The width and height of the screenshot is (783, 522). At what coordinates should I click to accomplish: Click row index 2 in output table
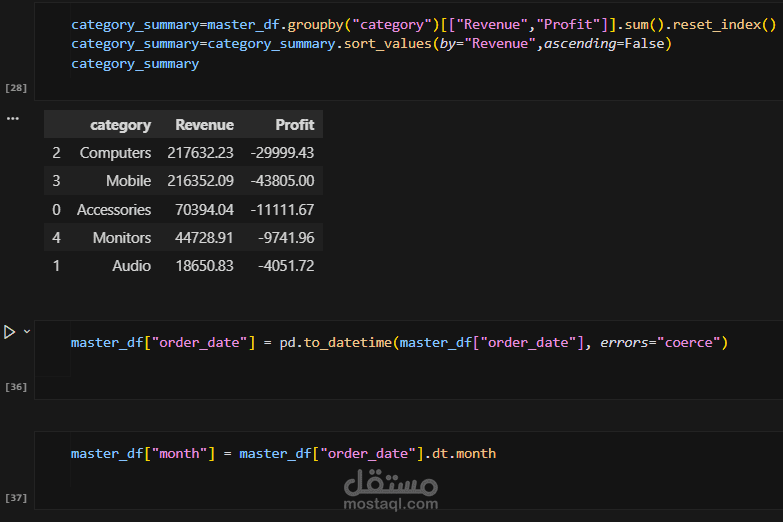[56, 153]
